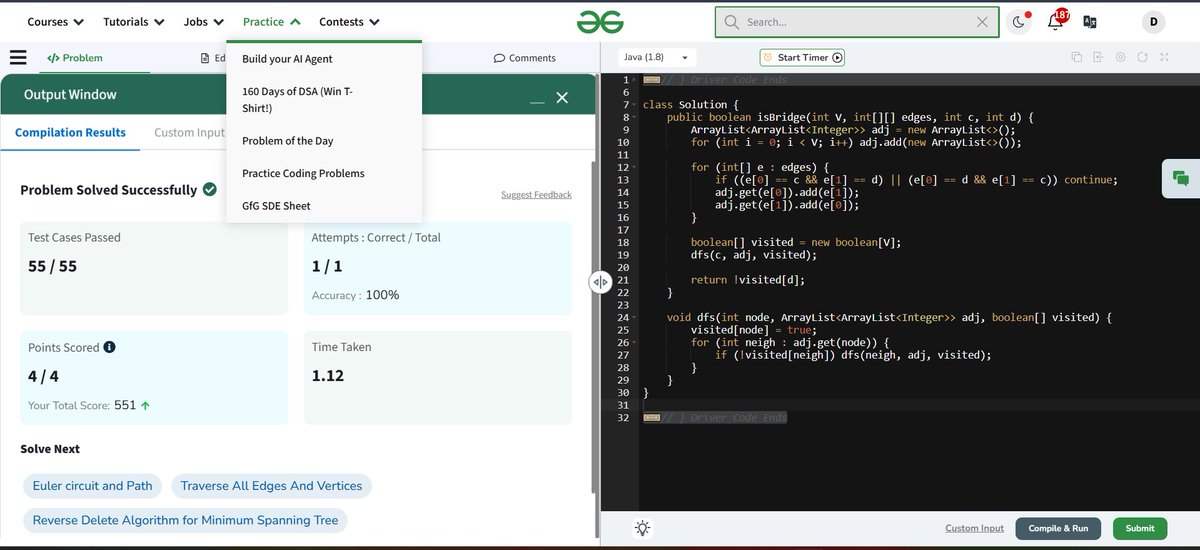This screenshot has height=550, width=1200.
Task: Start the Timer
Action: point(802,58)
